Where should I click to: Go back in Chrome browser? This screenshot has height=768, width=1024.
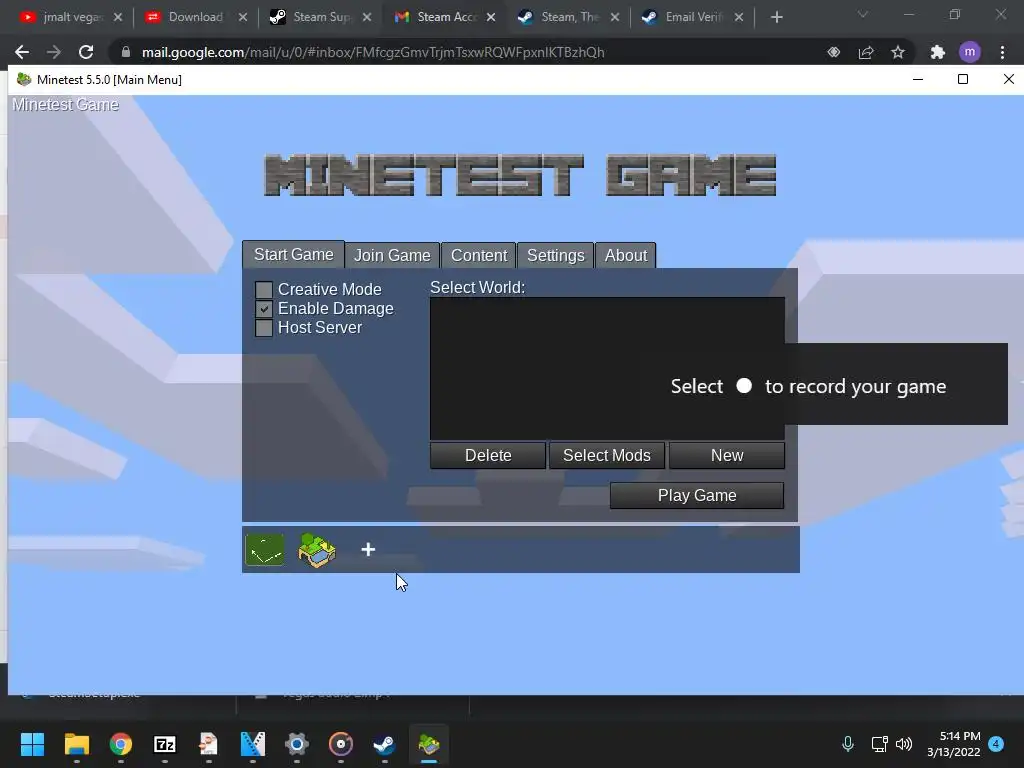click(x=22, y=52)
